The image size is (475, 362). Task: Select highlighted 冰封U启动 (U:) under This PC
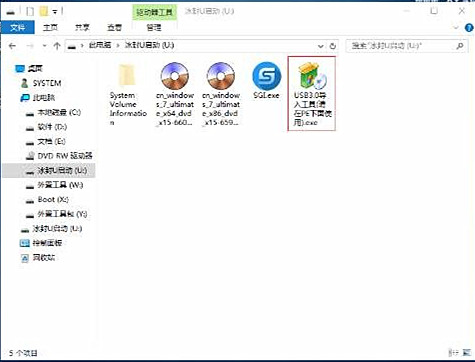49,170
